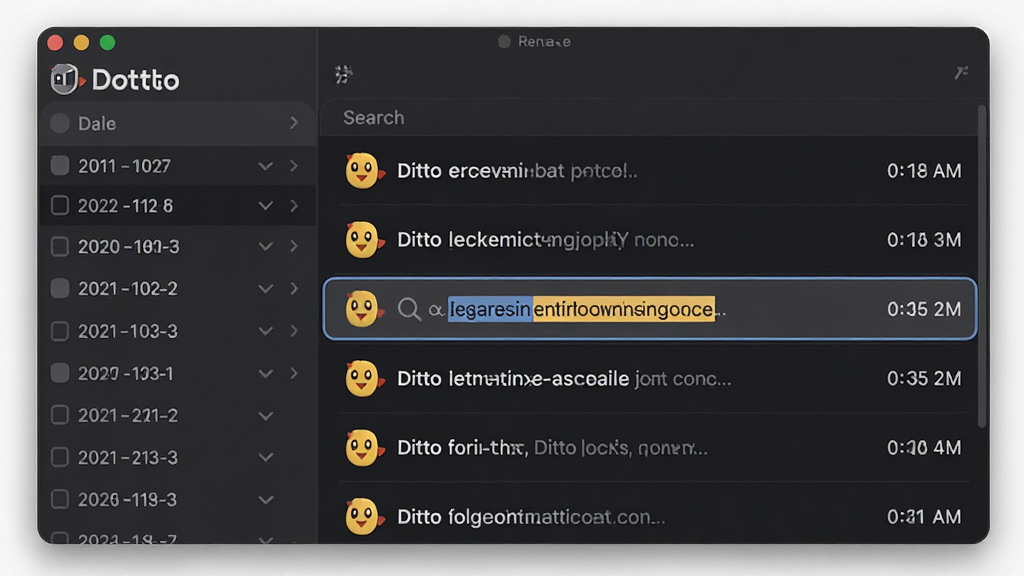This screenshot has height=576, width=1024.
Task: Expand the down chevron on 2021 – 103-3
Action: click(x=265, y=332)
